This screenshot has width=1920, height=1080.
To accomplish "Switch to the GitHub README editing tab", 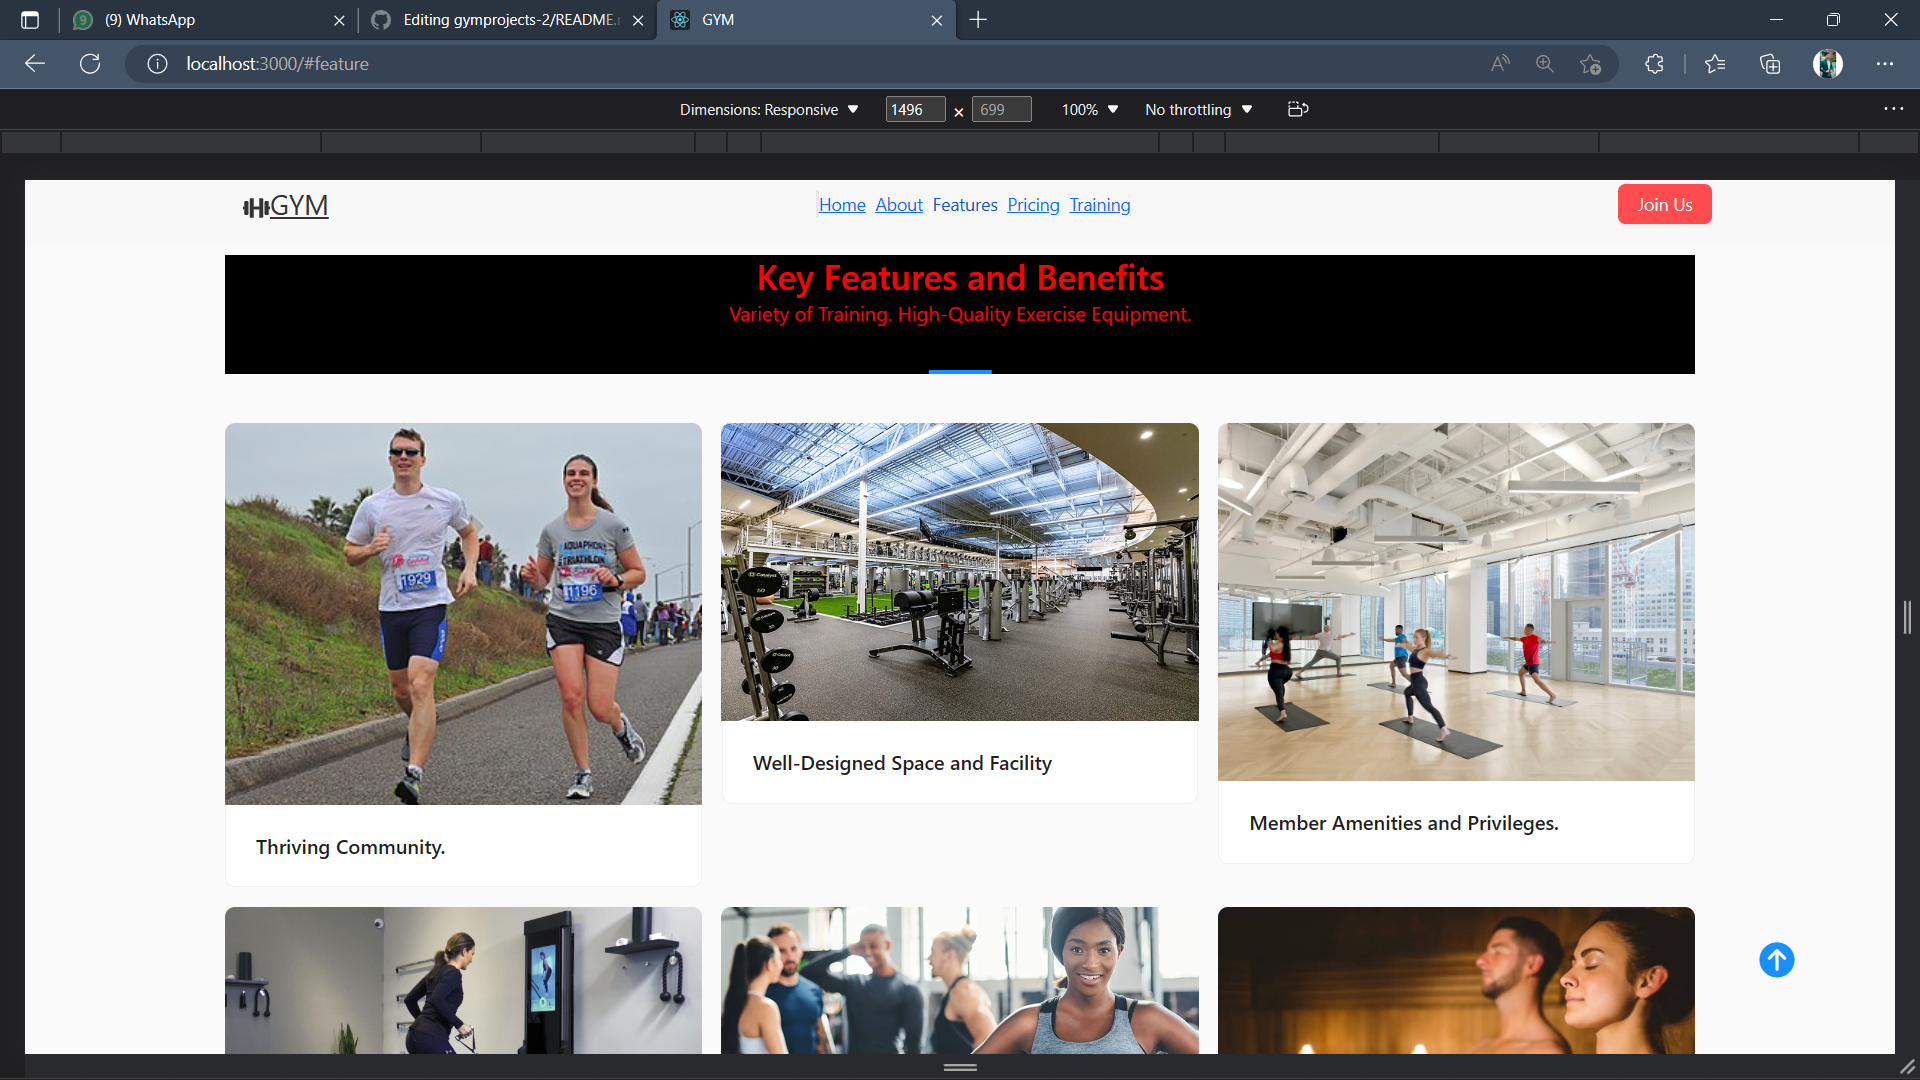I will [500, 20].
